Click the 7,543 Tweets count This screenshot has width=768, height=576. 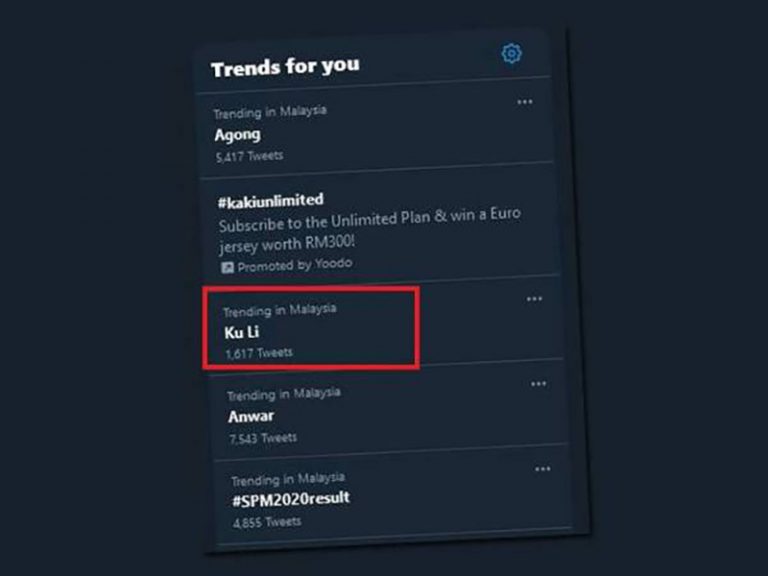[x=264, y=437]
